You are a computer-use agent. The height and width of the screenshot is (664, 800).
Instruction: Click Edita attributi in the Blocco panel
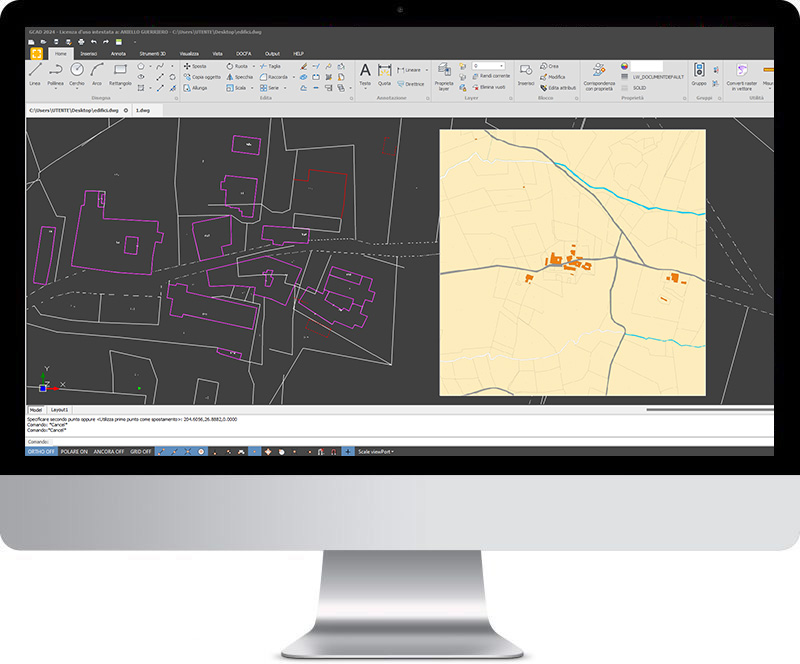pos(556,88)
